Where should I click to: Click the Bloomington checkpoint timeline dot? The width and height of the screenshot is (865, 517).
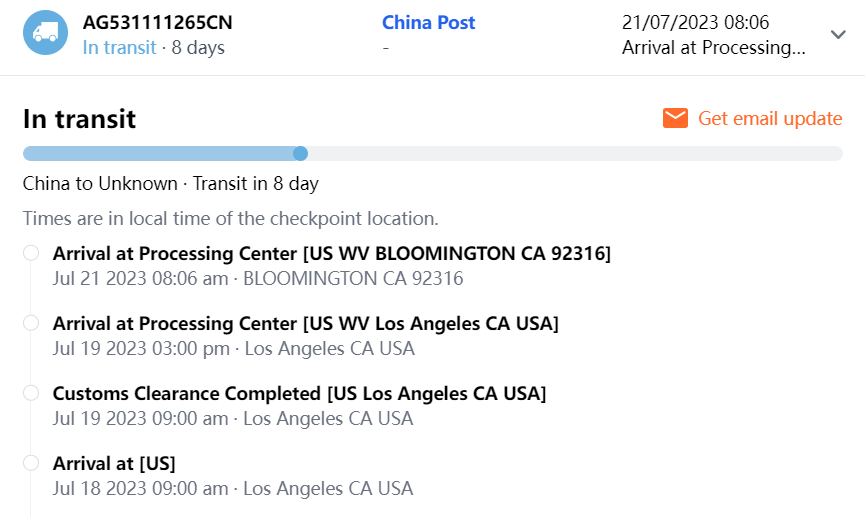pyautogui.click(x=31, y=253)
